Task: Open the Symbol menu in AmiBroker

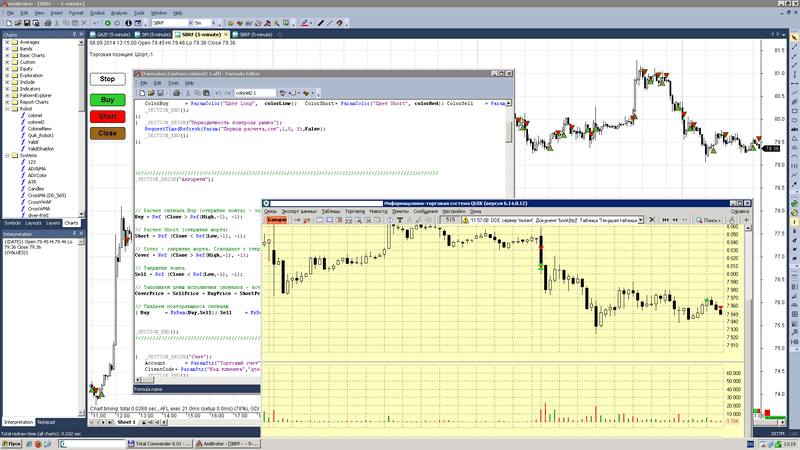Action: [x=97, y=13]
